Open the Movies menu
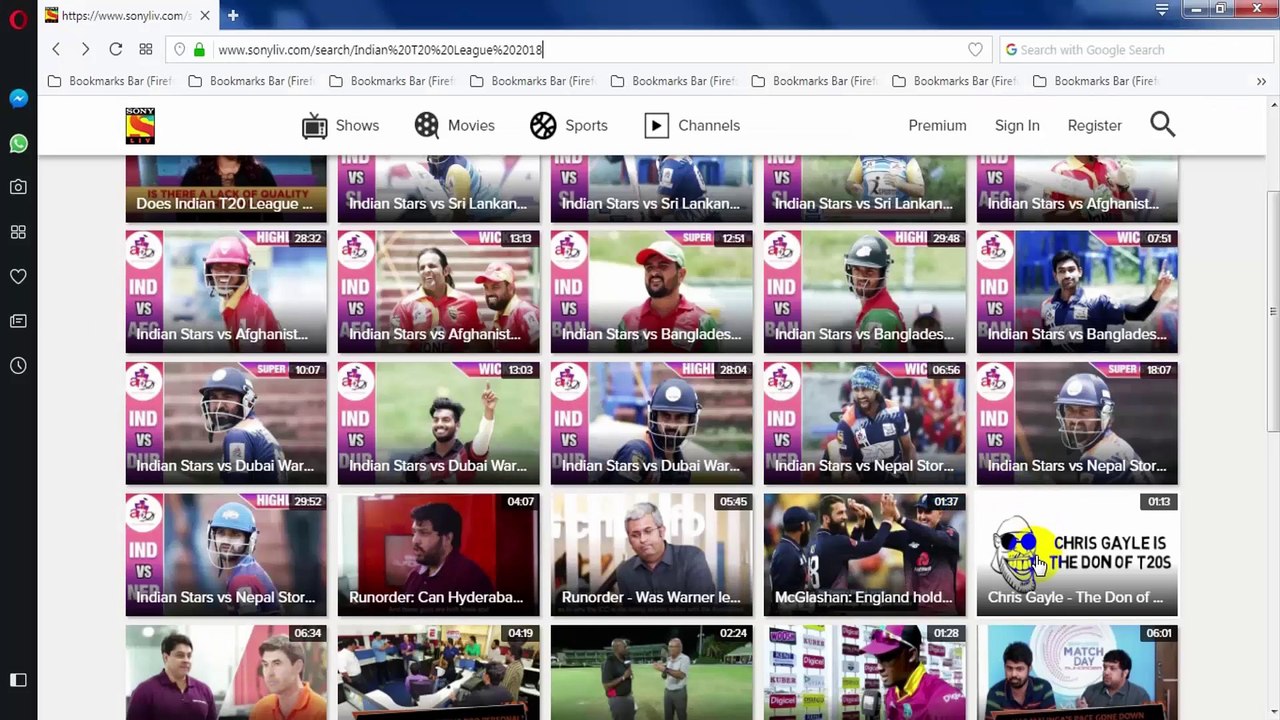The width and height of the screenshot is (1280, 720). point(454,125)
